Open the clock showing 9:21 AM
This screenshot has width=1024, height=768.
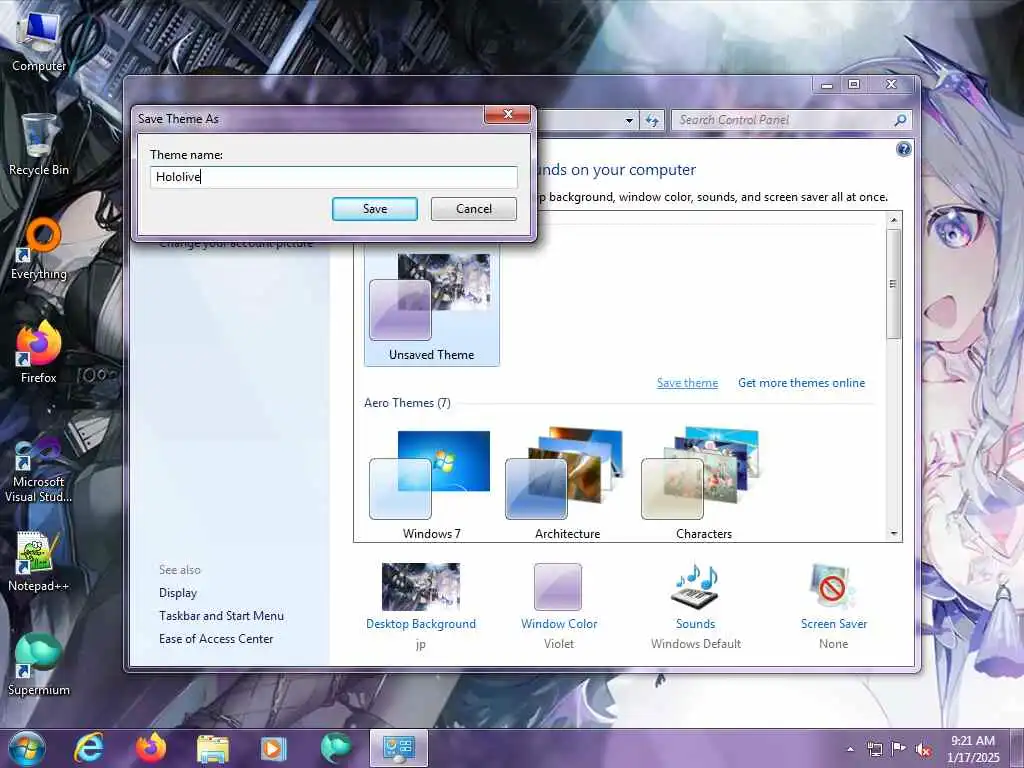pyautogui.click(x=973, y=749)
